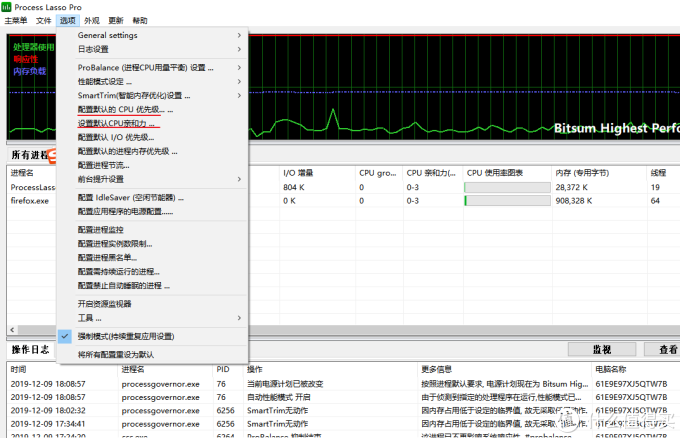Viewport: 680px width, 438px height.
Task: Select 配置进程监控 entry
Action: (152, 230)
